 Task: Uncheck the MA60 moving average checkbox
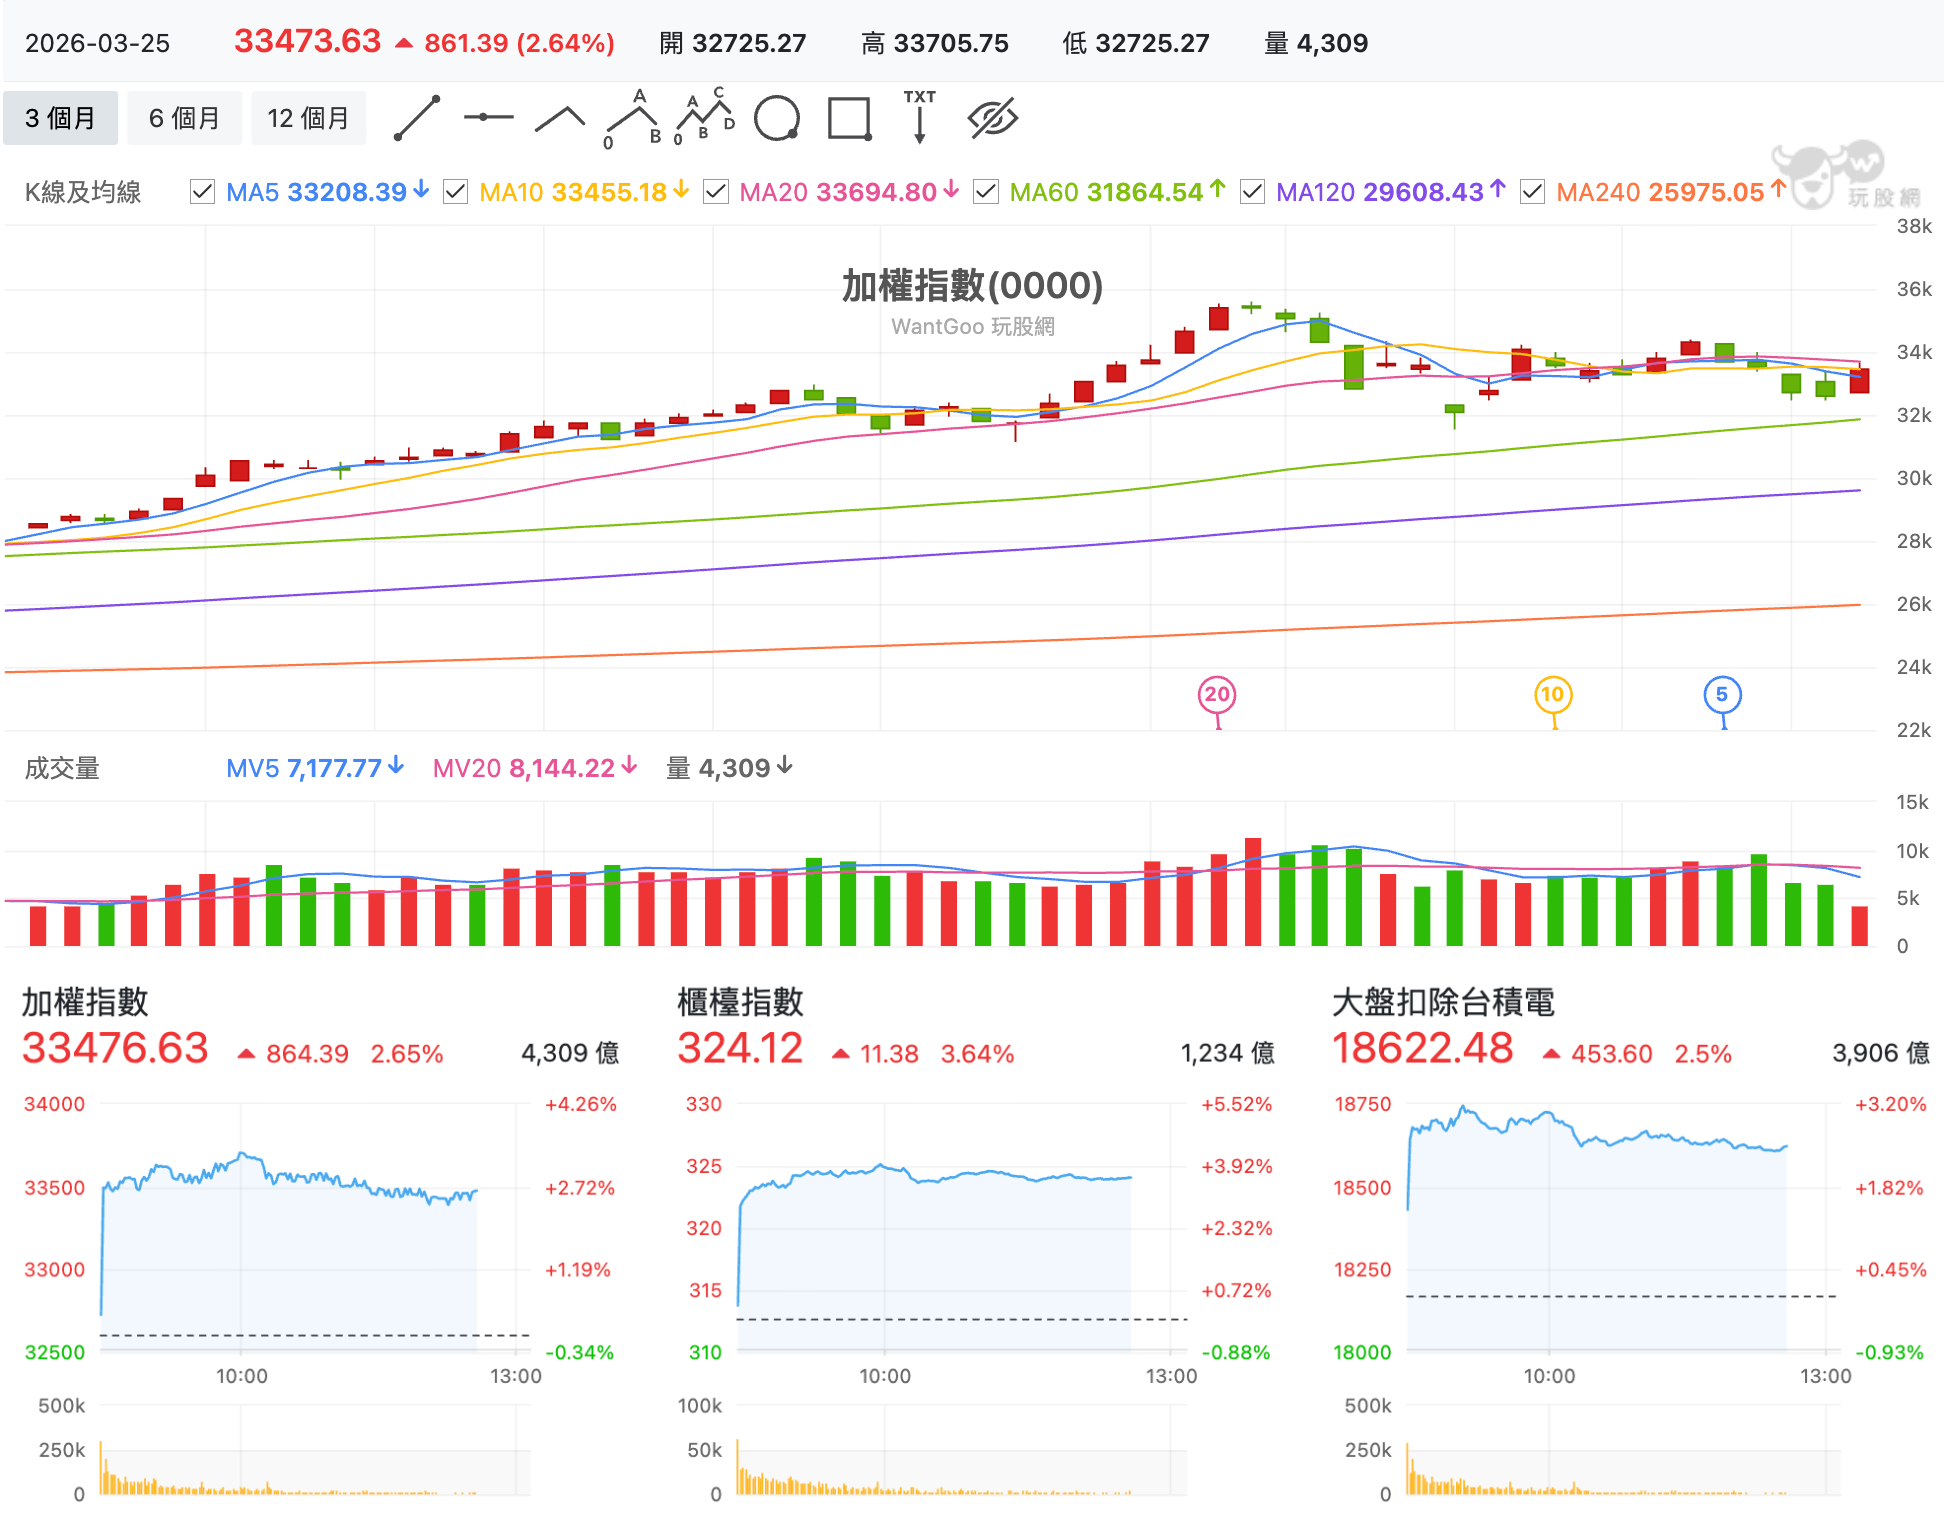(x=986, y=192)
